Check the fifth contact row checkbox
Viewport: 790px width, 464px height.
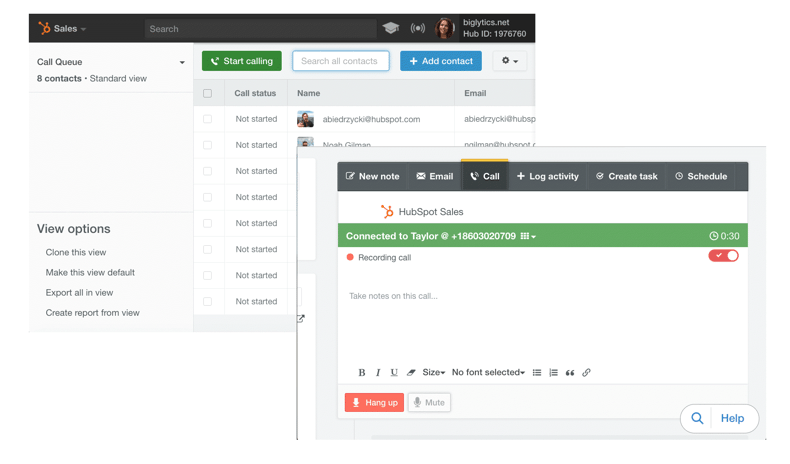pos(208,223)
